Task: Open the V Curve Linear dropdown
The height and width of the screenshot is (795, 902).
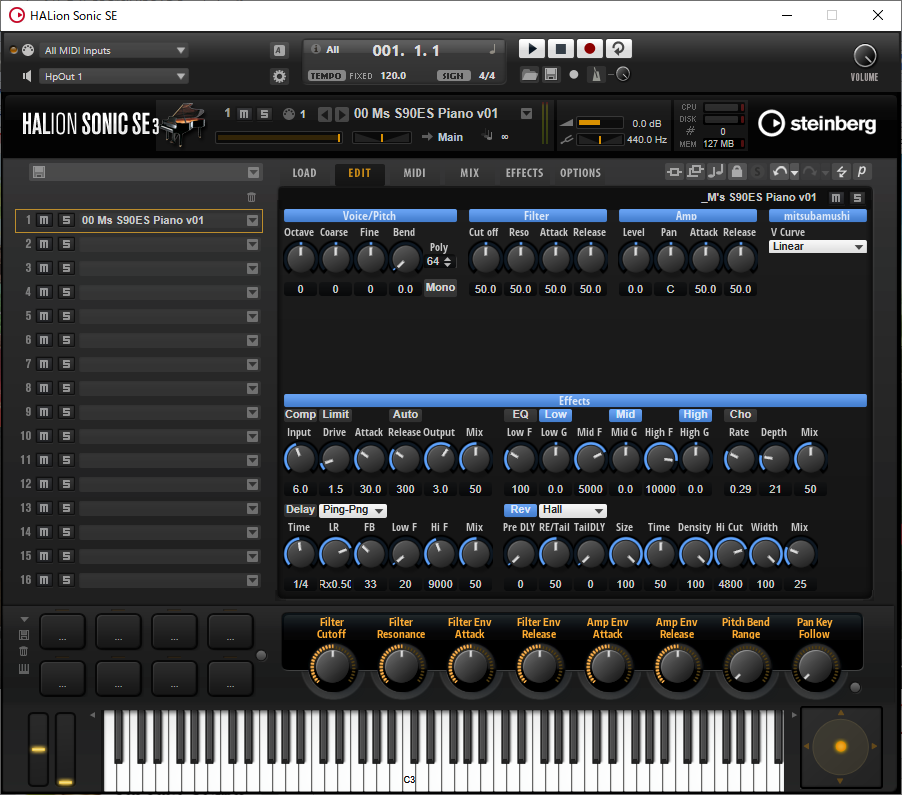Action: pos(817,246)
